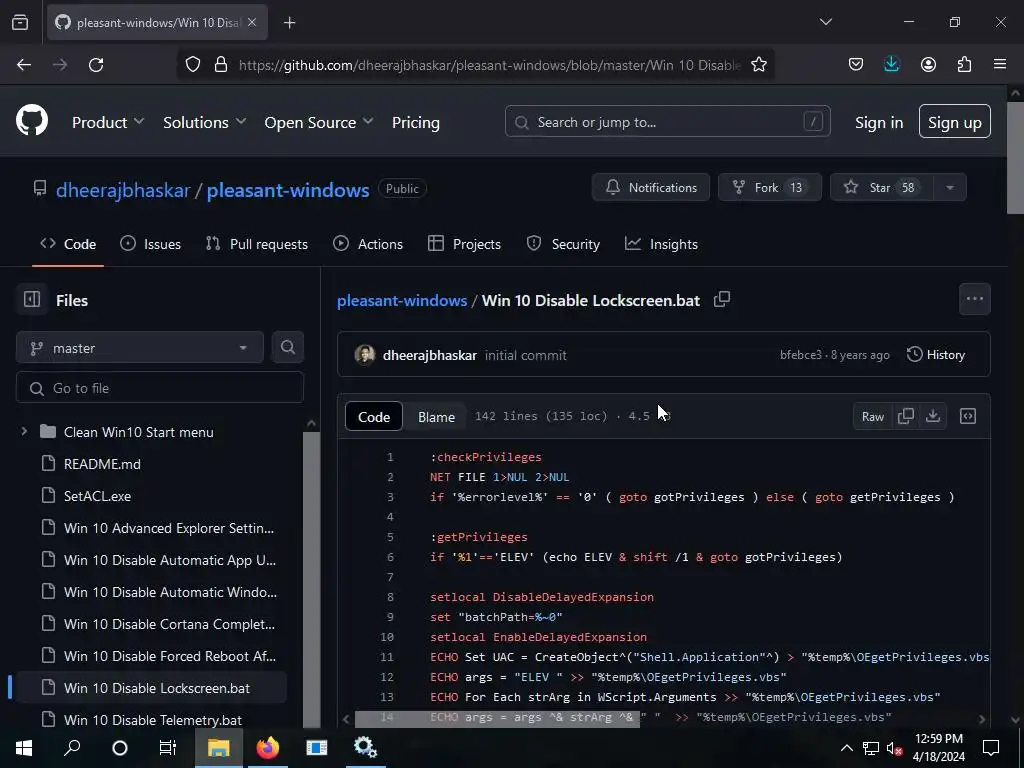This screenshot has height=768, width=1024.
Task: Show hidden system tray icons chevron
Action: pos(846,748)
